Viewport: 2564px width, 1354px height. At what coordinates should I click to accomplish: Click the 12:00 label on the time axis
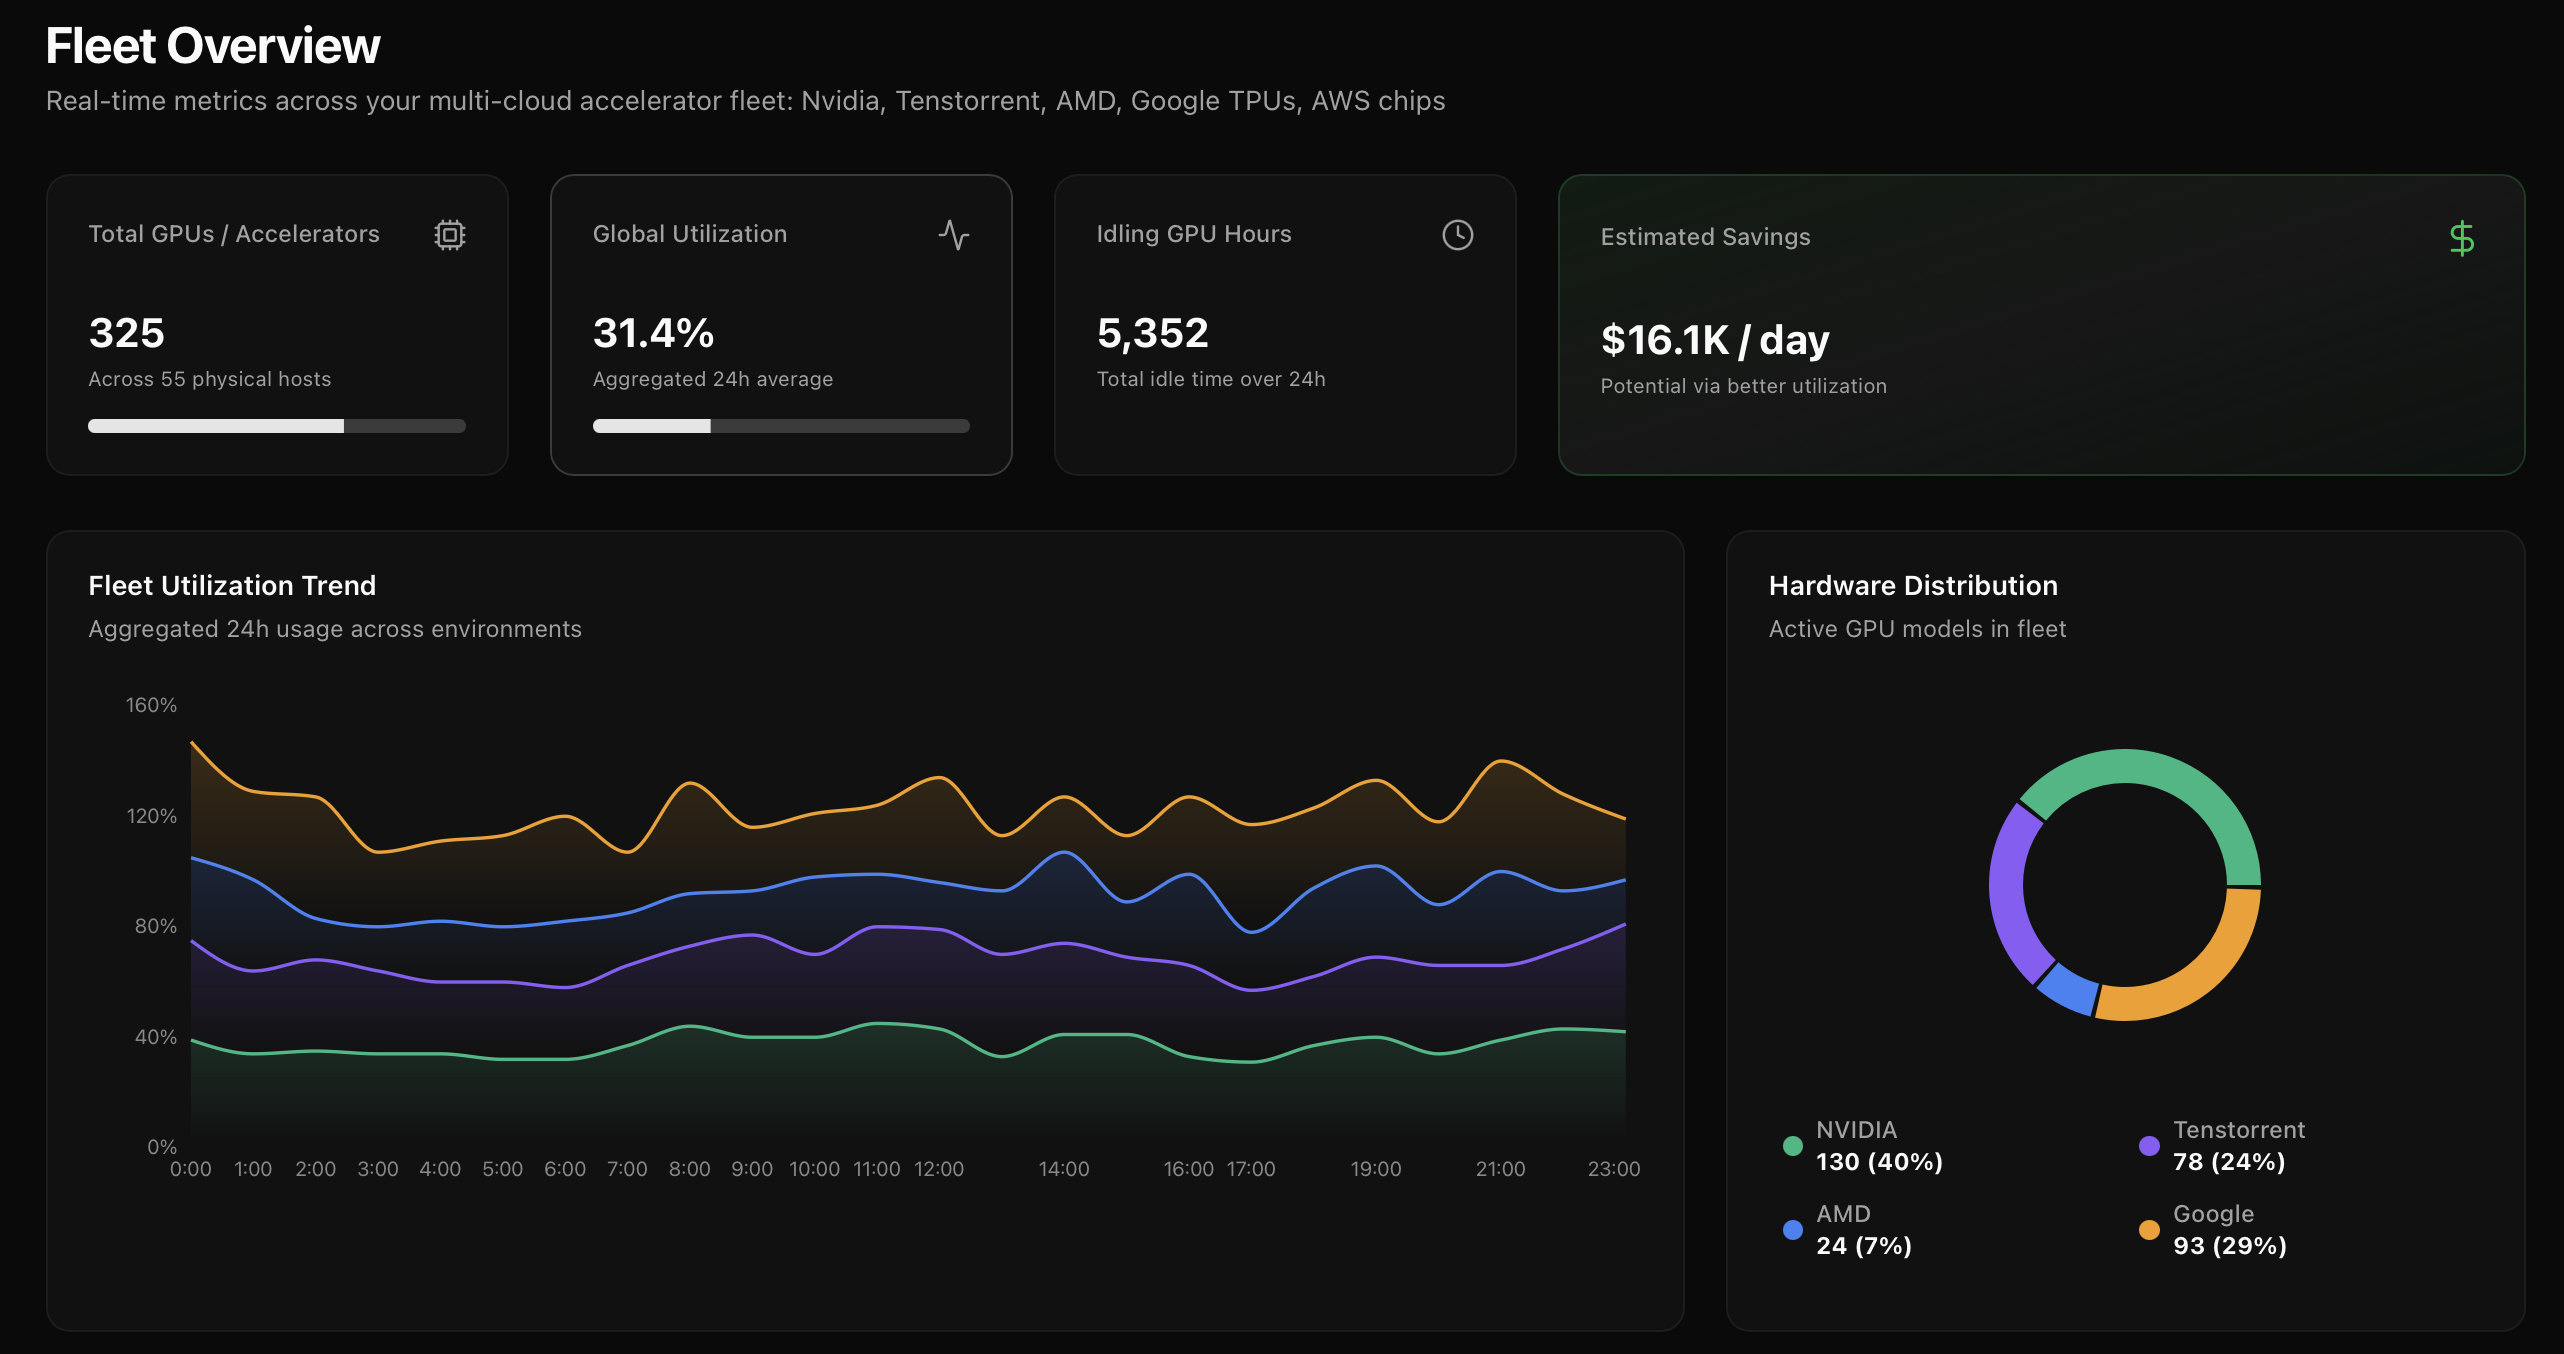[938, 1169]
